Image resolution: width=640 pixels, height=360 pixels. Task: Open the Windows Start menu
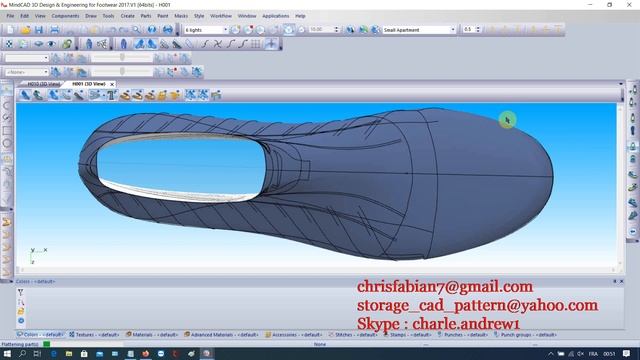point(7,354)
